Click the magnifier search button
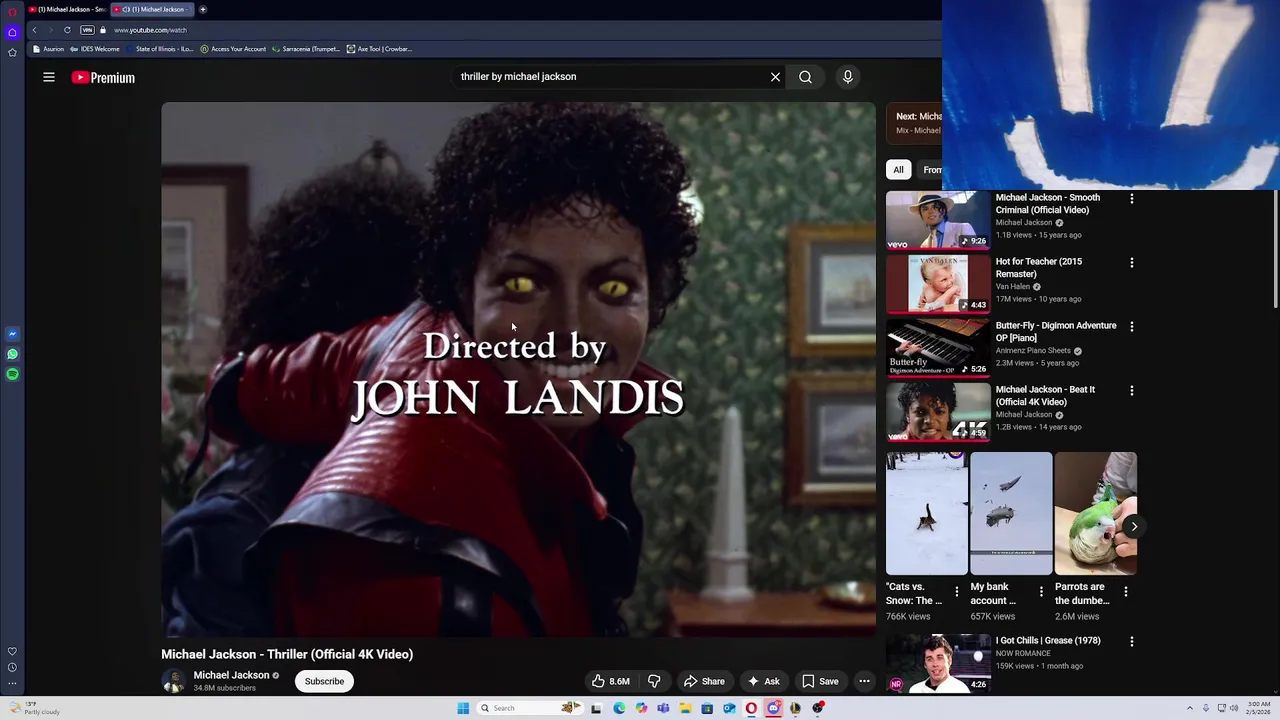The image size is (1280, 720). pos(805,77)
